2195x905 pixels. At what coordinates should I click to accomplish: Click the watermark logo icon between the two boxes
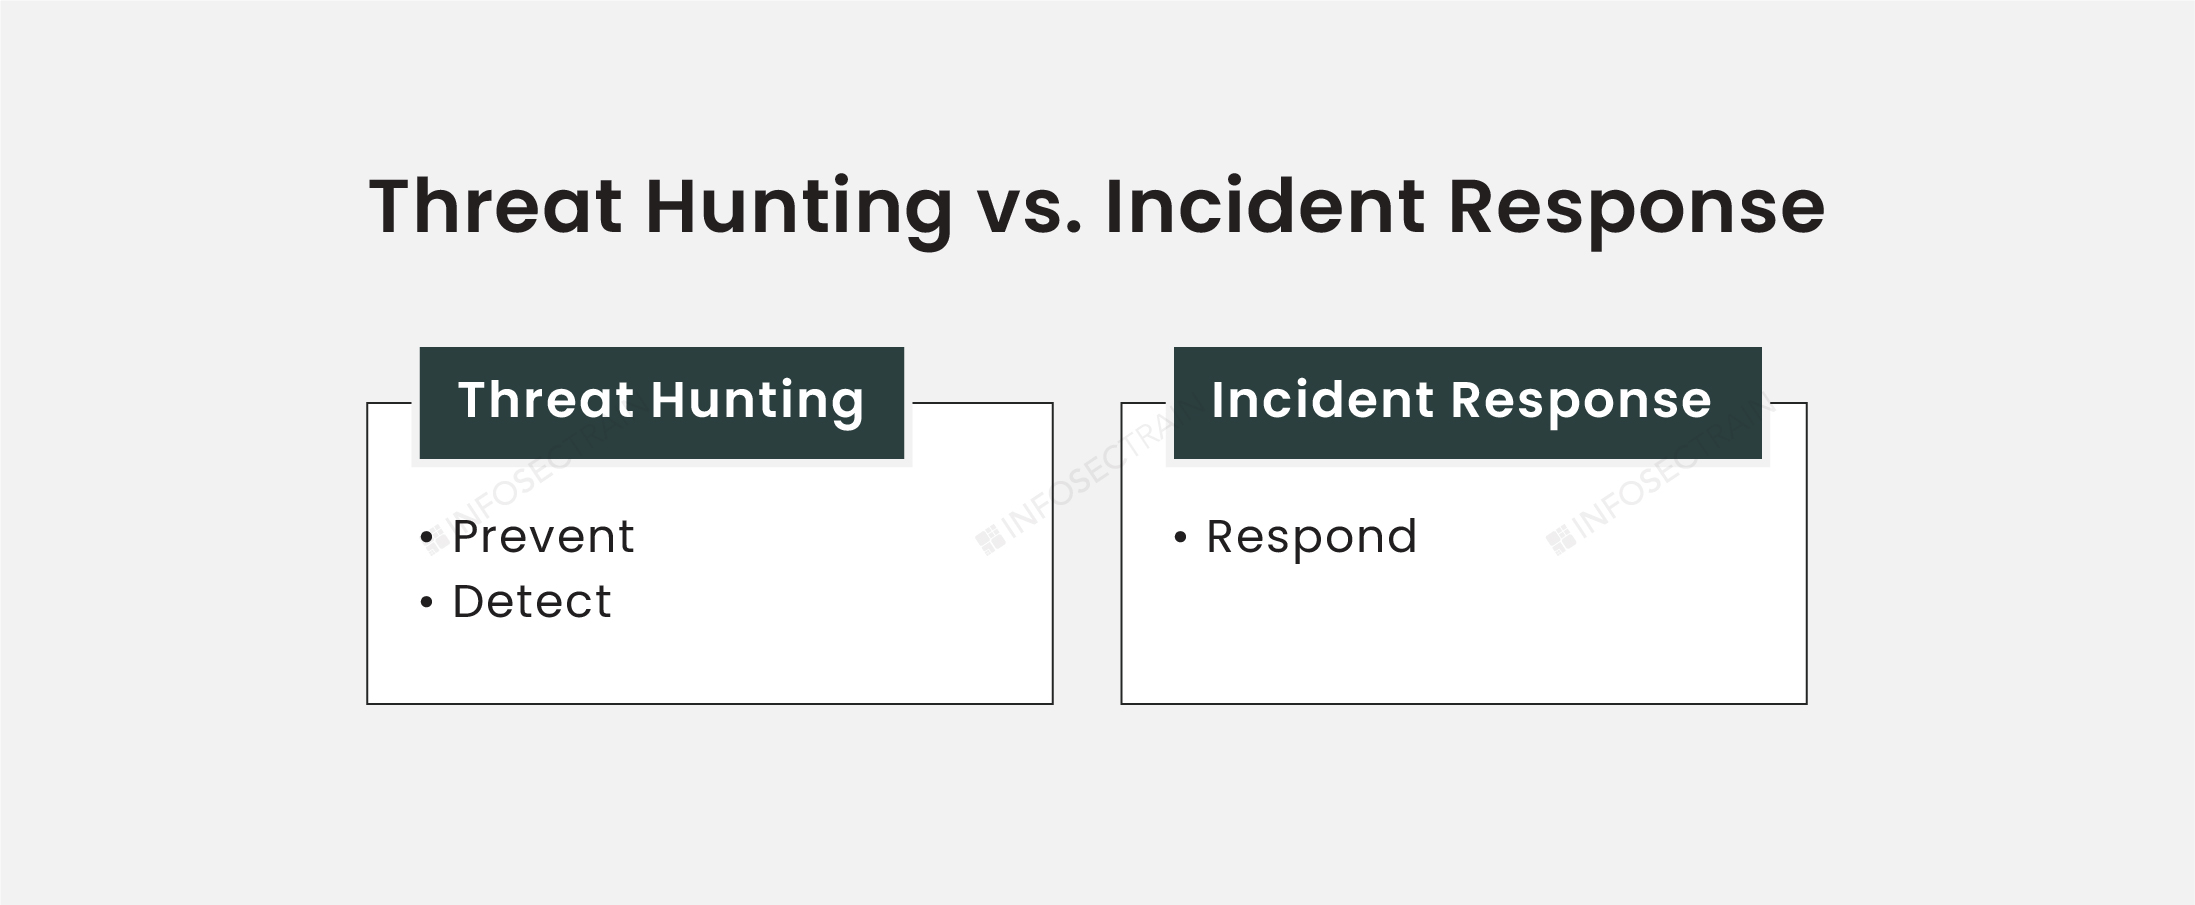990,541
